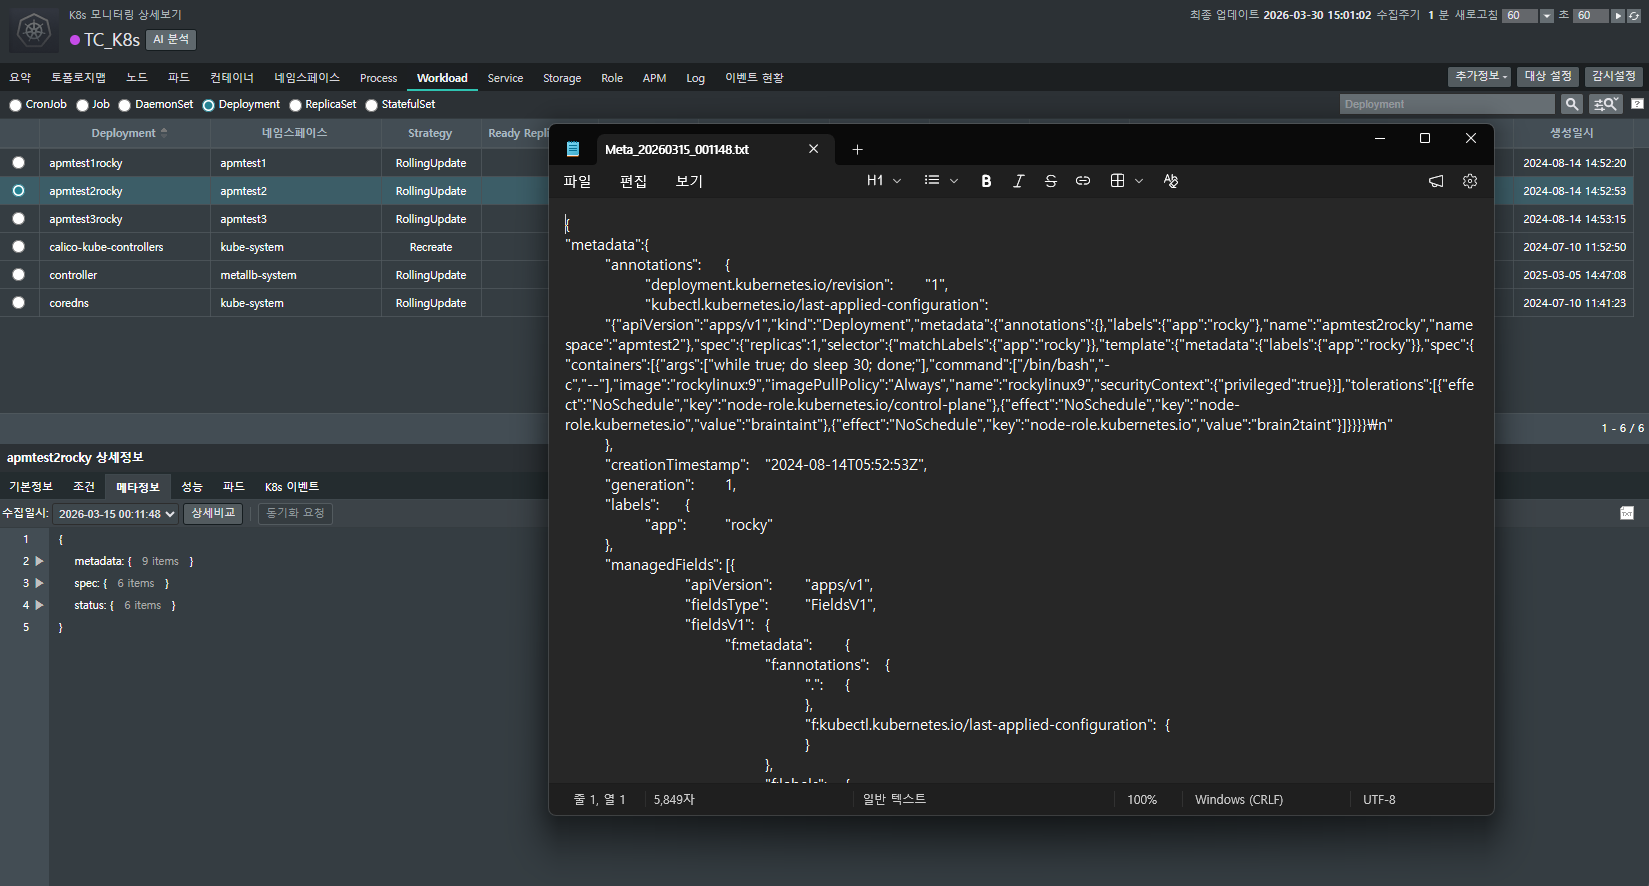Click the AI 분석 button

click(171, 39)
